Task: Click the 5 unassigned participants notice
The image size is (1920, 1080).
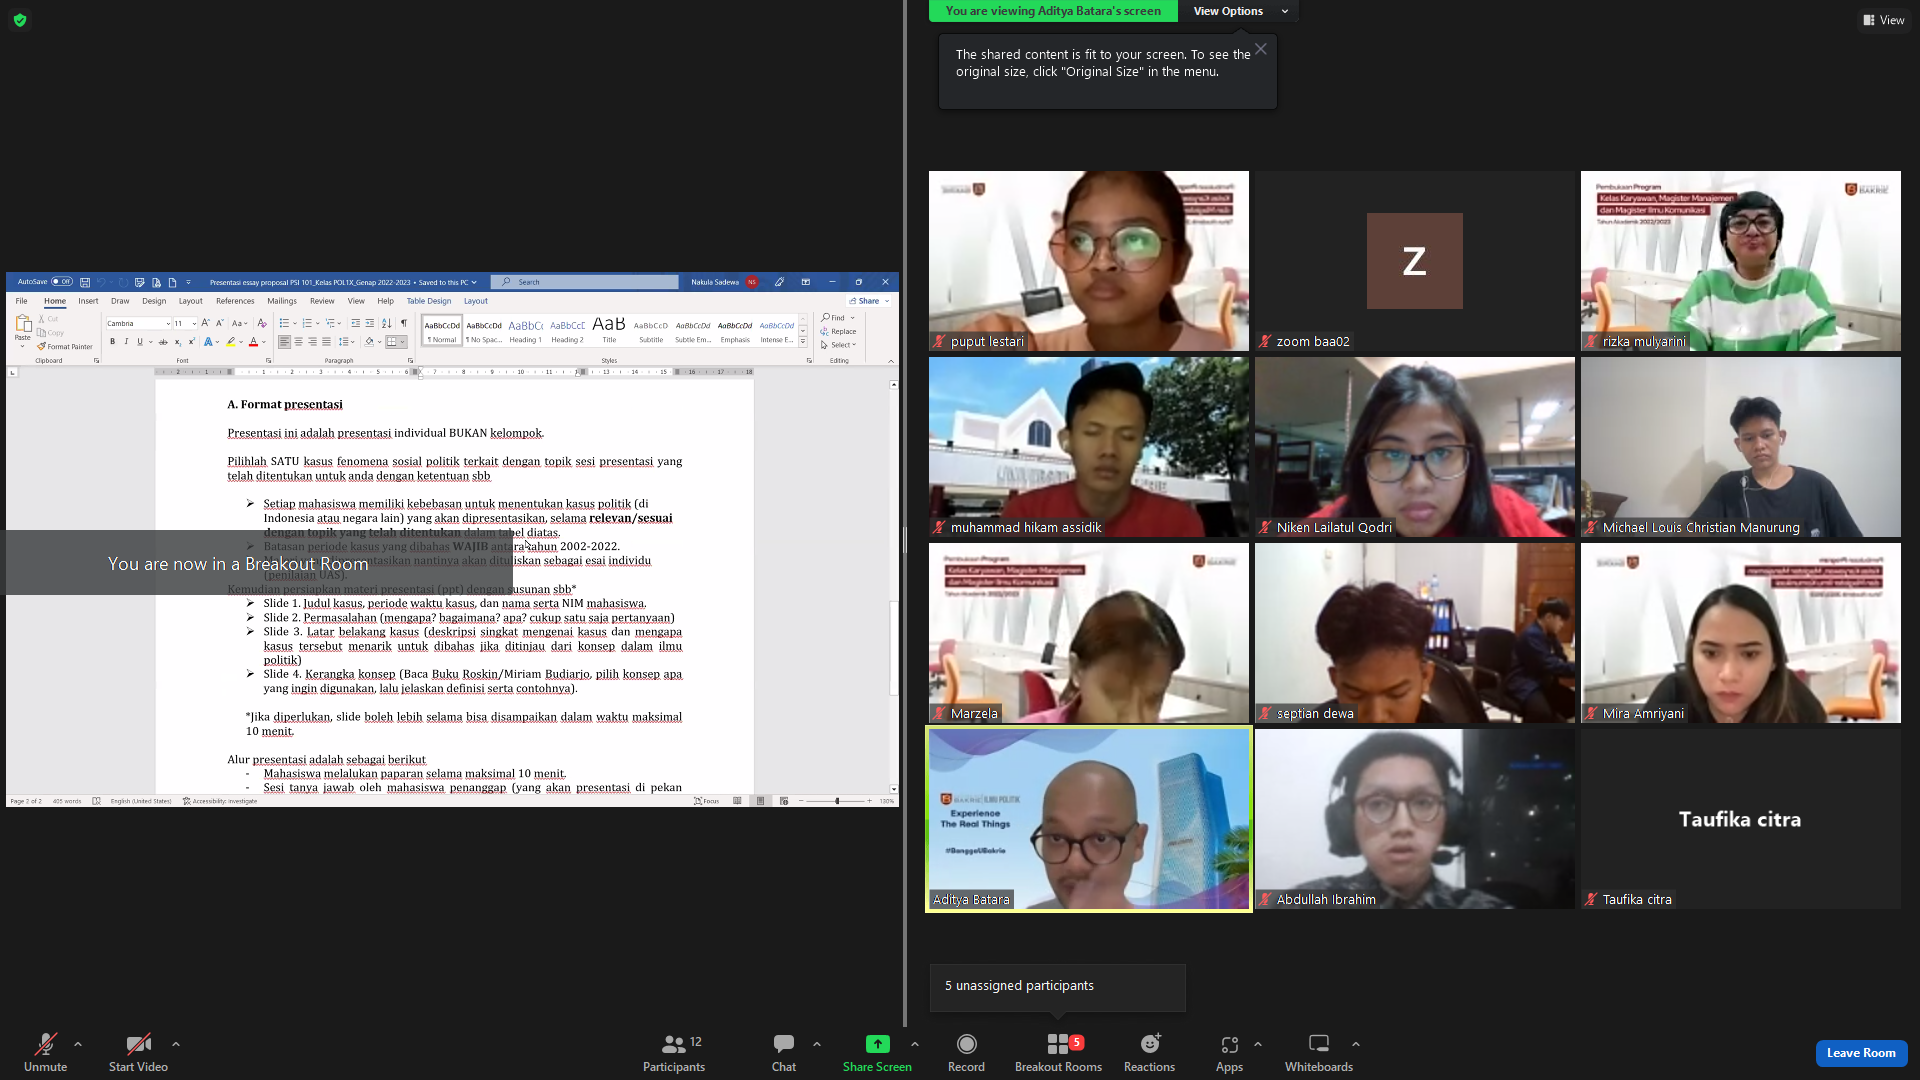Action: (1057, 986)
